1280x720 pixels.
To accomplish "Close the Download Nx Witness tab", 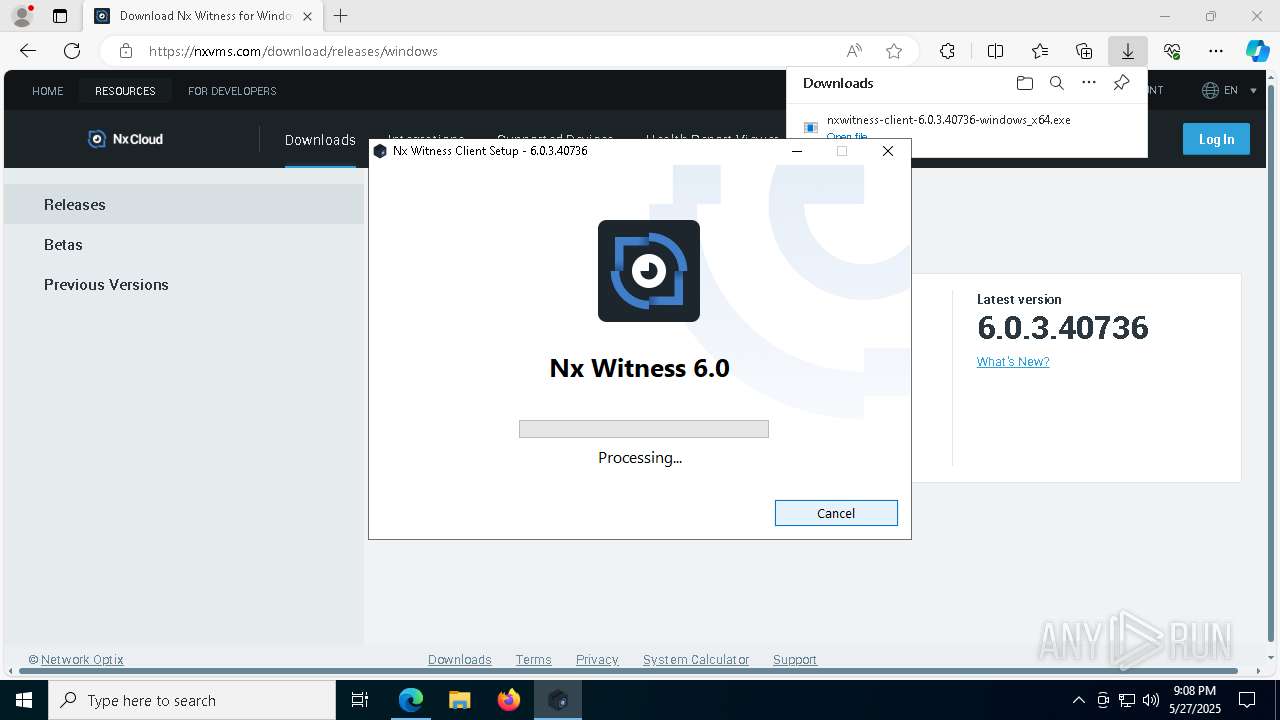I will (307, 16).
